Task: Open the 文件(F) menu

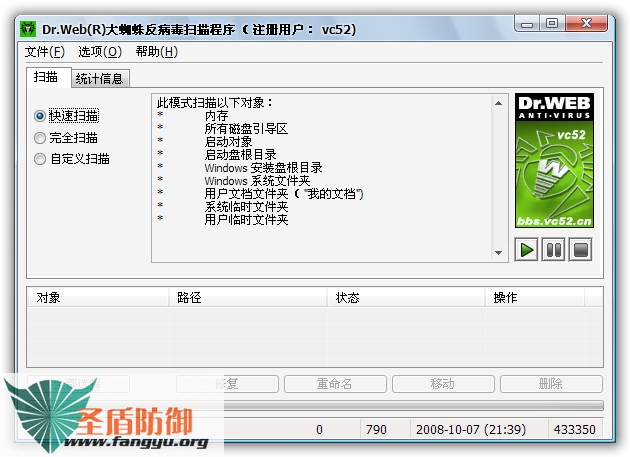Action: click(45, 52)
